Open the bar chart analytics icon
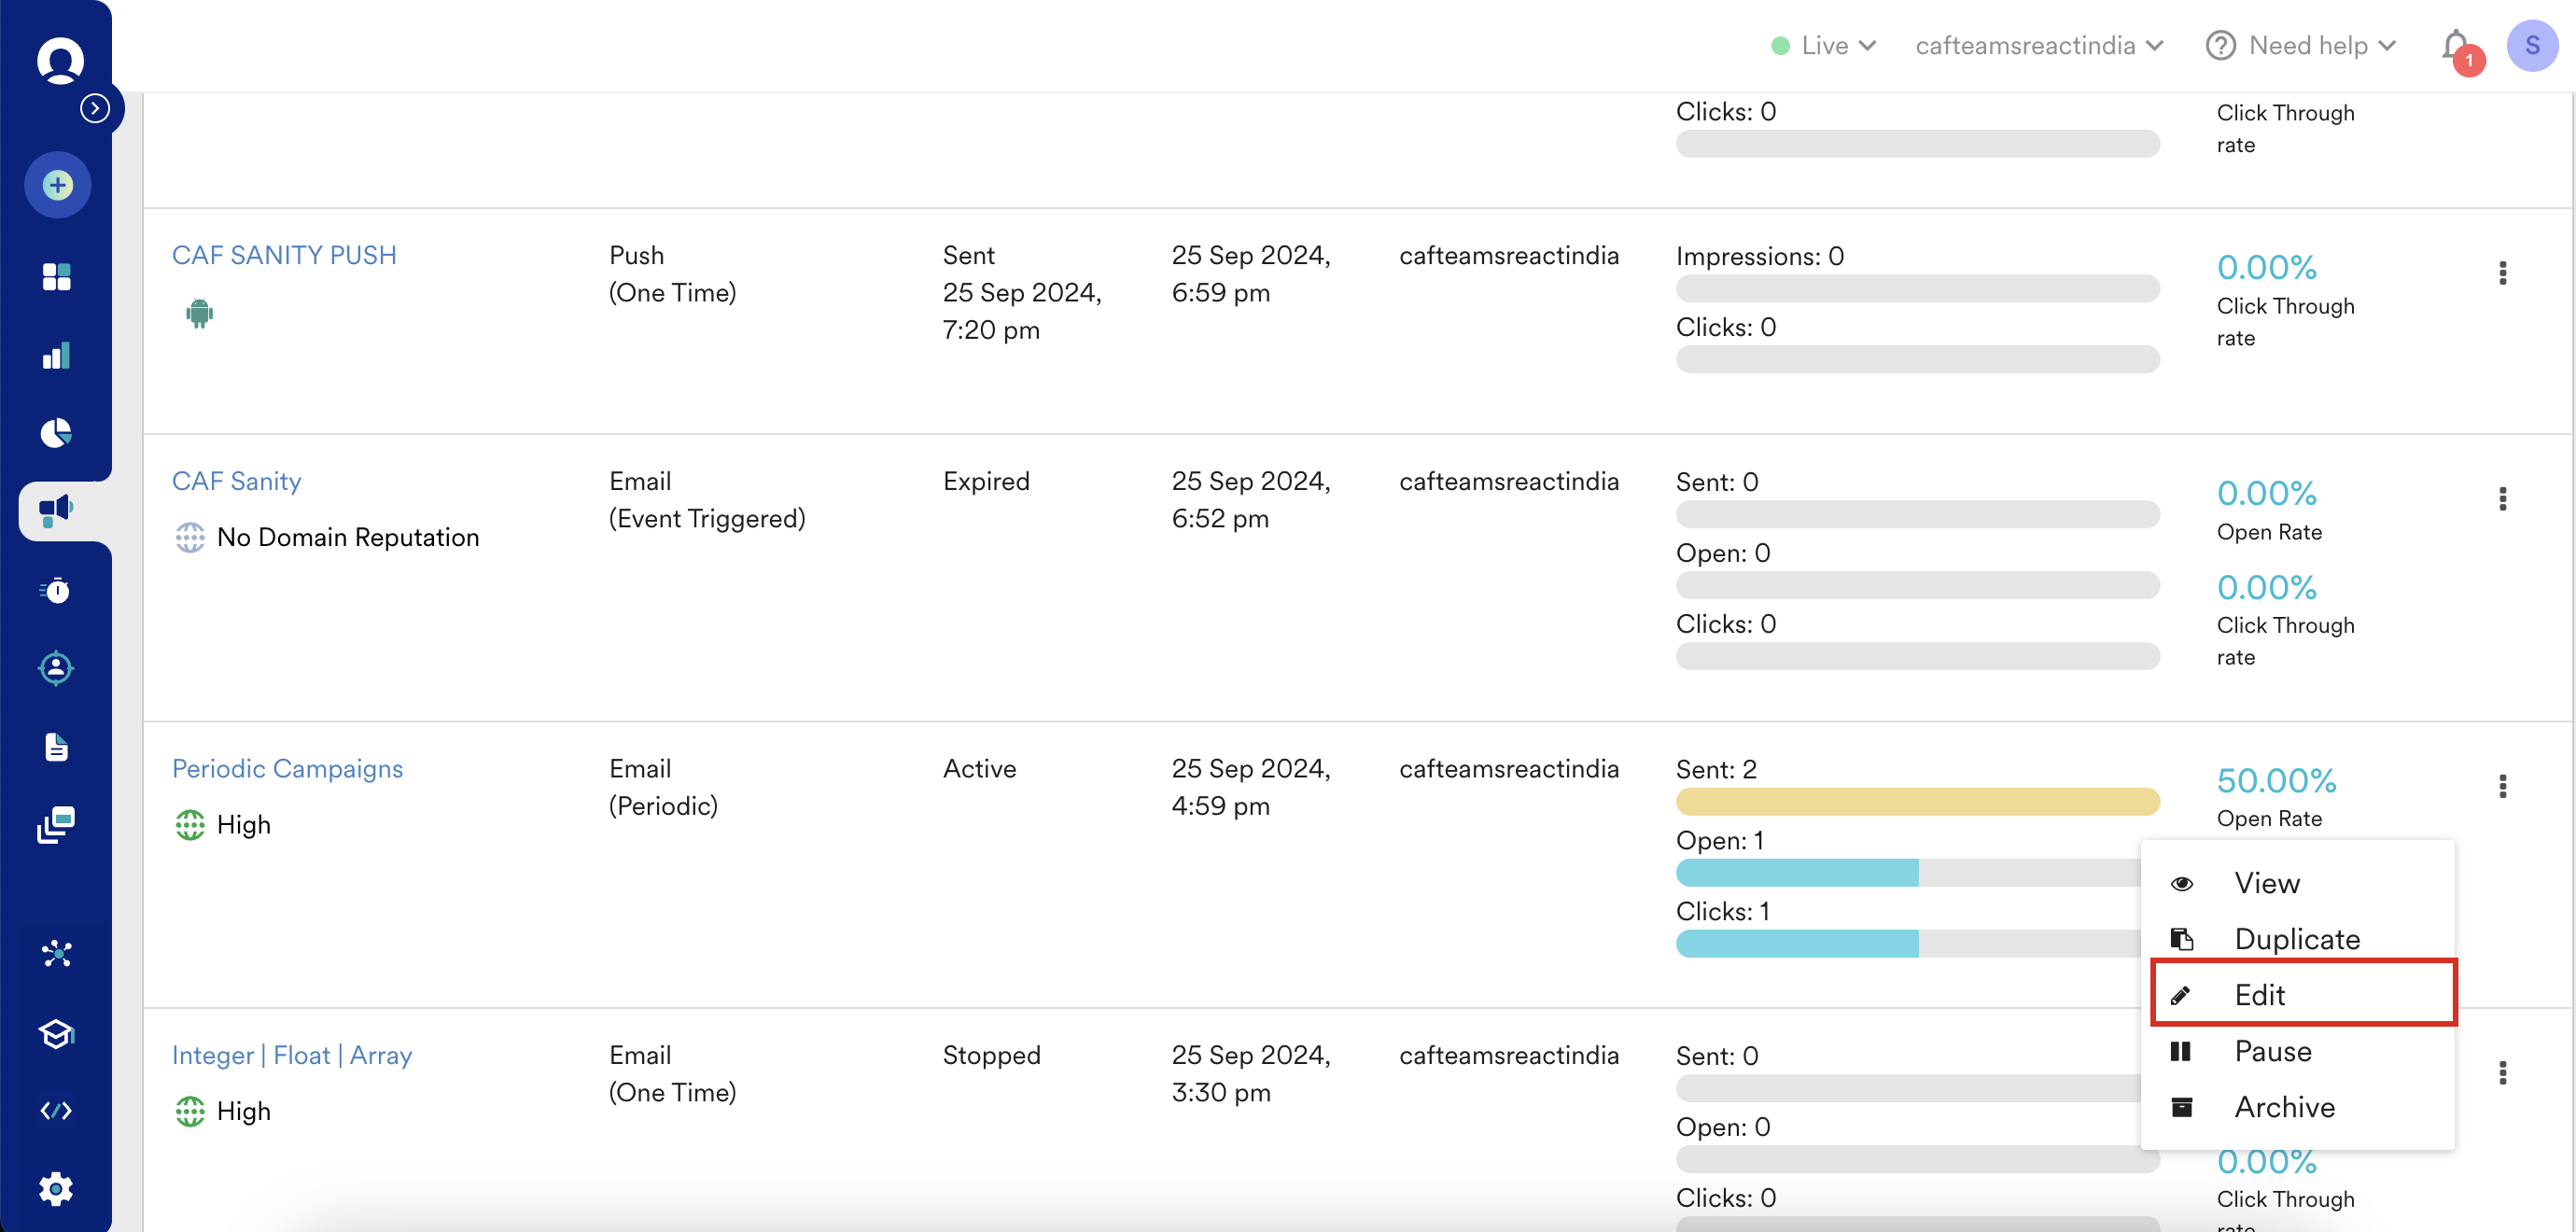2576x1232 pixels. coord(57,355)
